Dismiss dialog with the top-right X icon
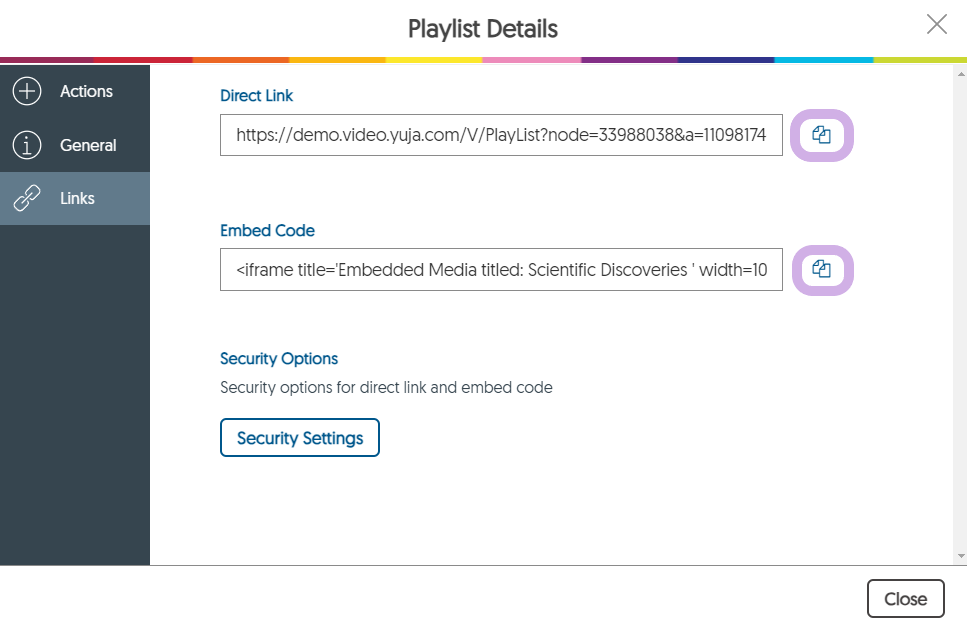Image resolution: width=967 pixels, height=628 pixels. [x=936, y=25]
